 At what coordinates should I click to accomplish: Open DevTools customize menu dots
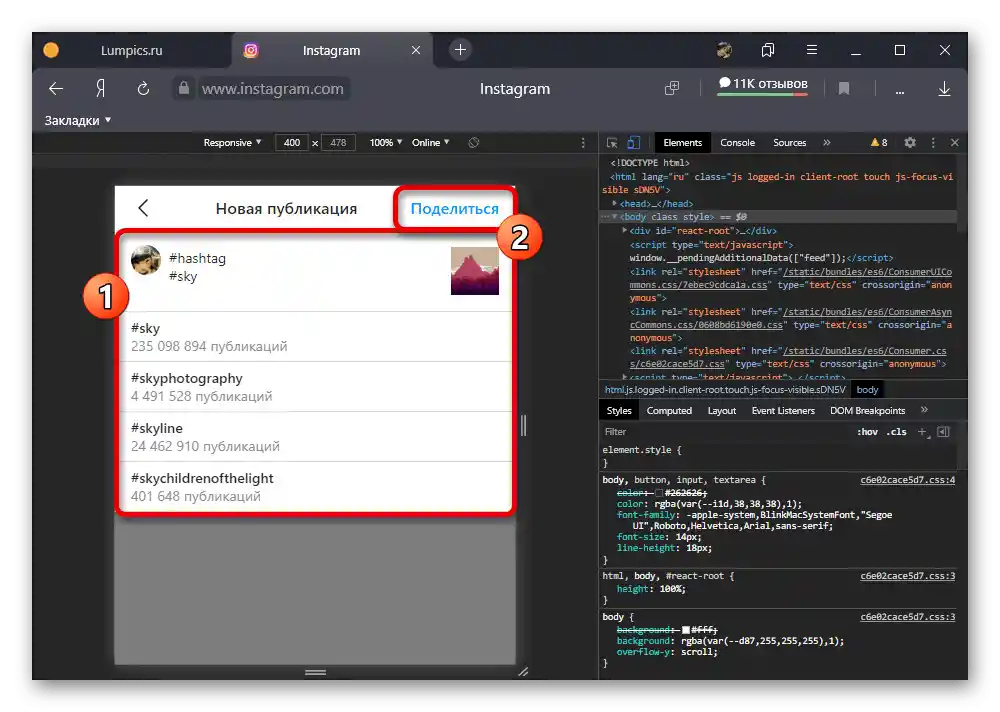[933, 143]
